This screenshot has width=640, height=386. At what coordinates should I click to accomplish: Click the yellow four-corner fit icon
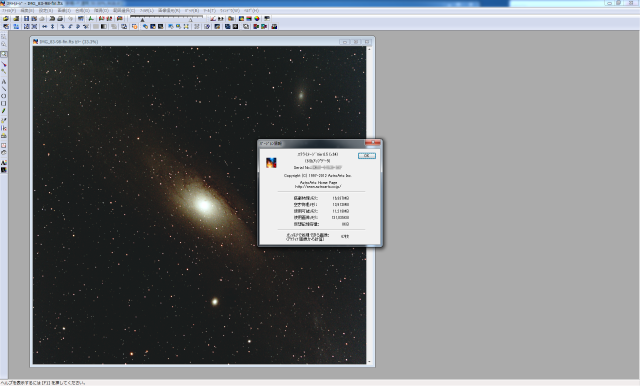pos(186,27)
